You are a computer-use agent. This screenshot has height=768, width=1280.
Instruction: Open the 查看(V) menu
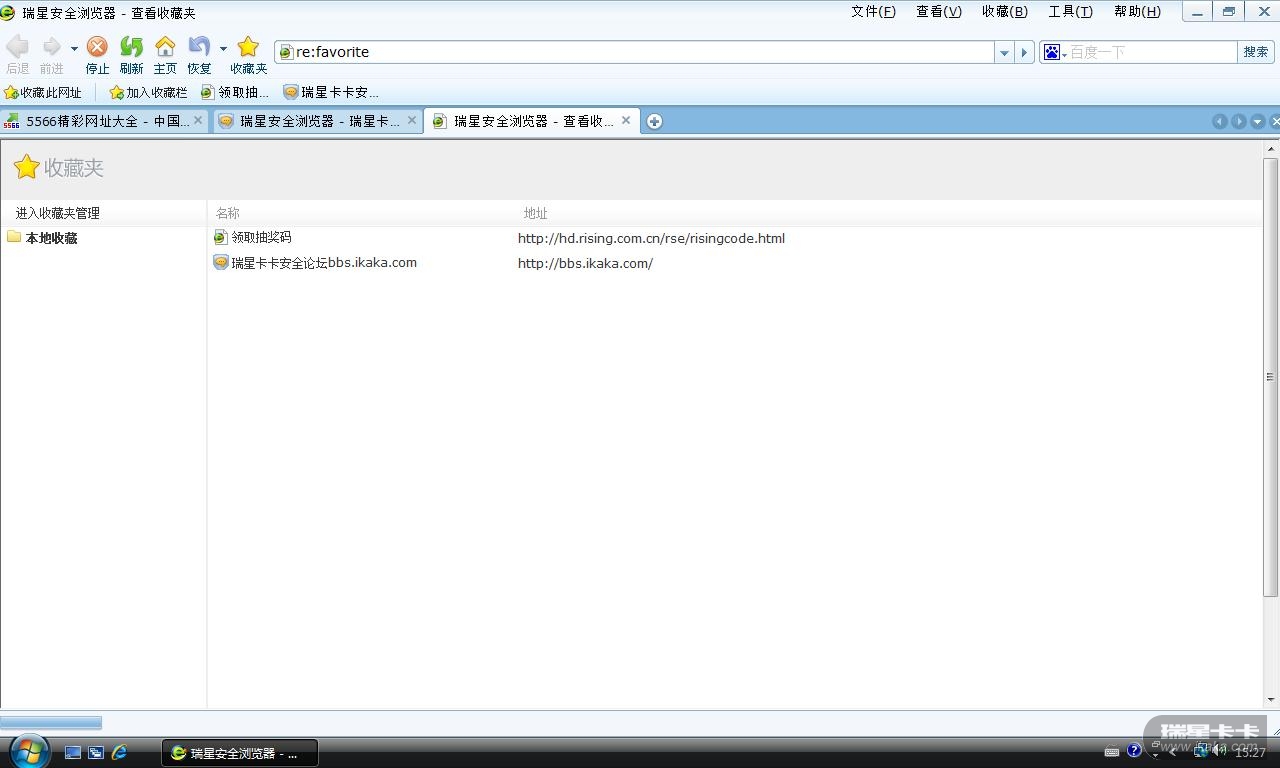[x=939, y=12]
